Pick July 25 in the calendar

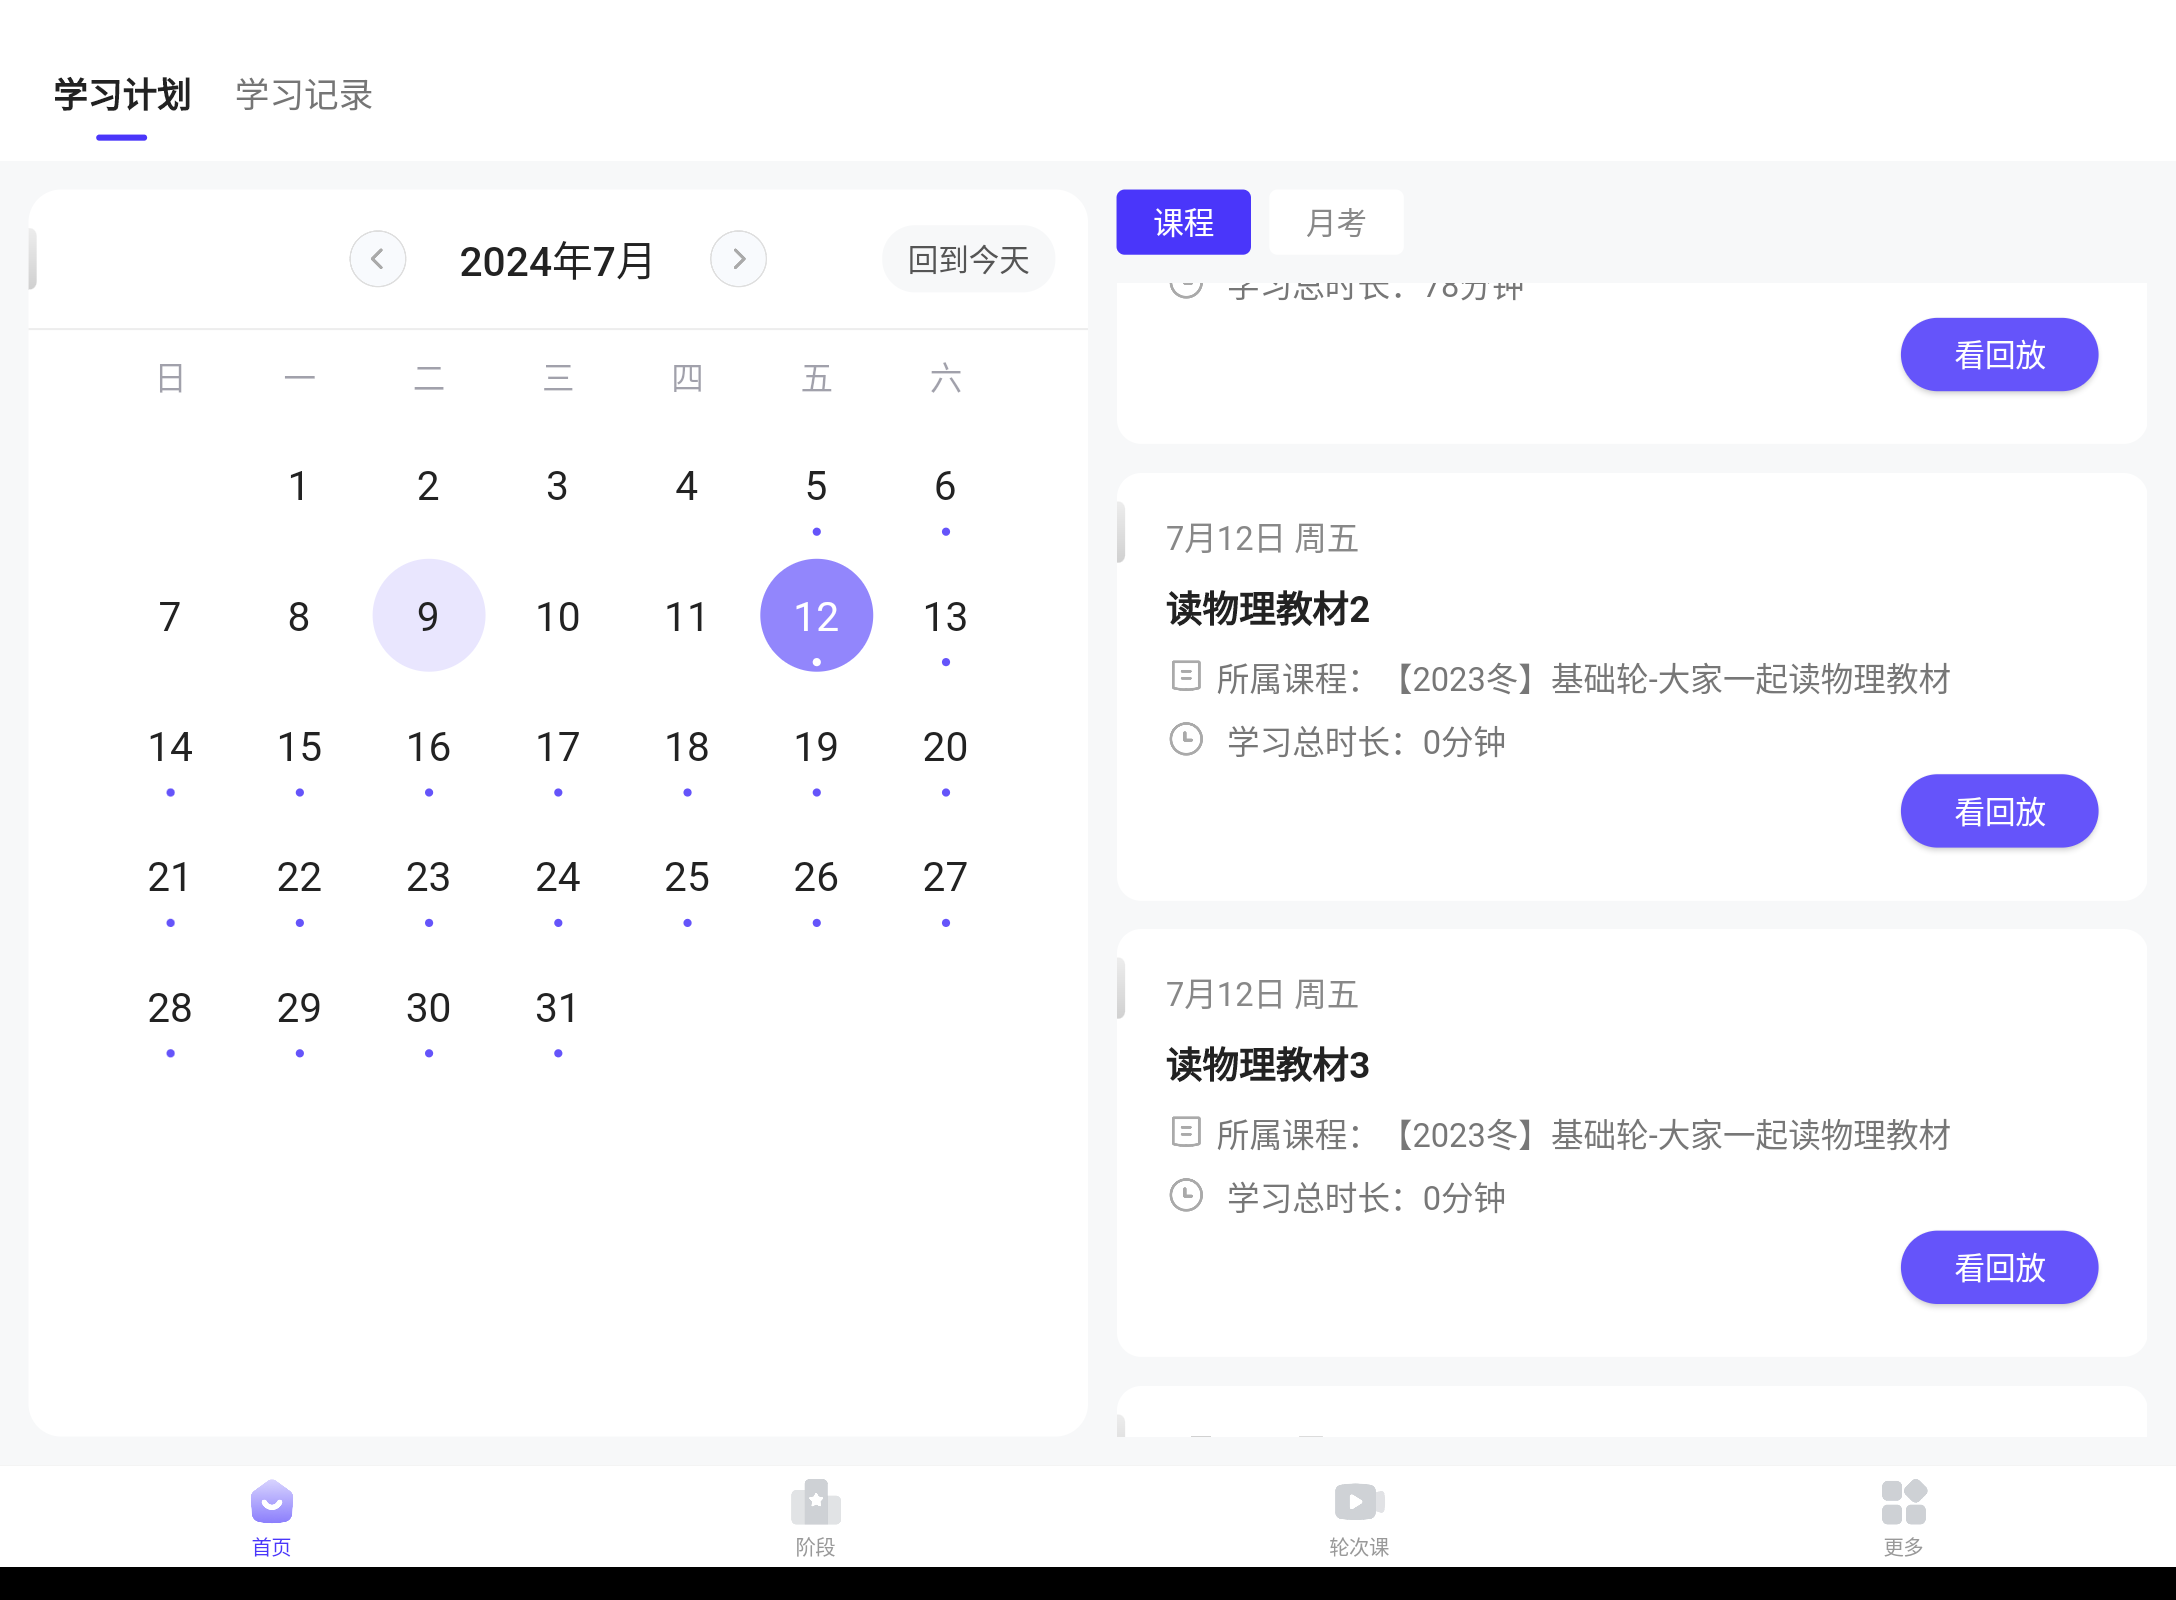(687, 878)
